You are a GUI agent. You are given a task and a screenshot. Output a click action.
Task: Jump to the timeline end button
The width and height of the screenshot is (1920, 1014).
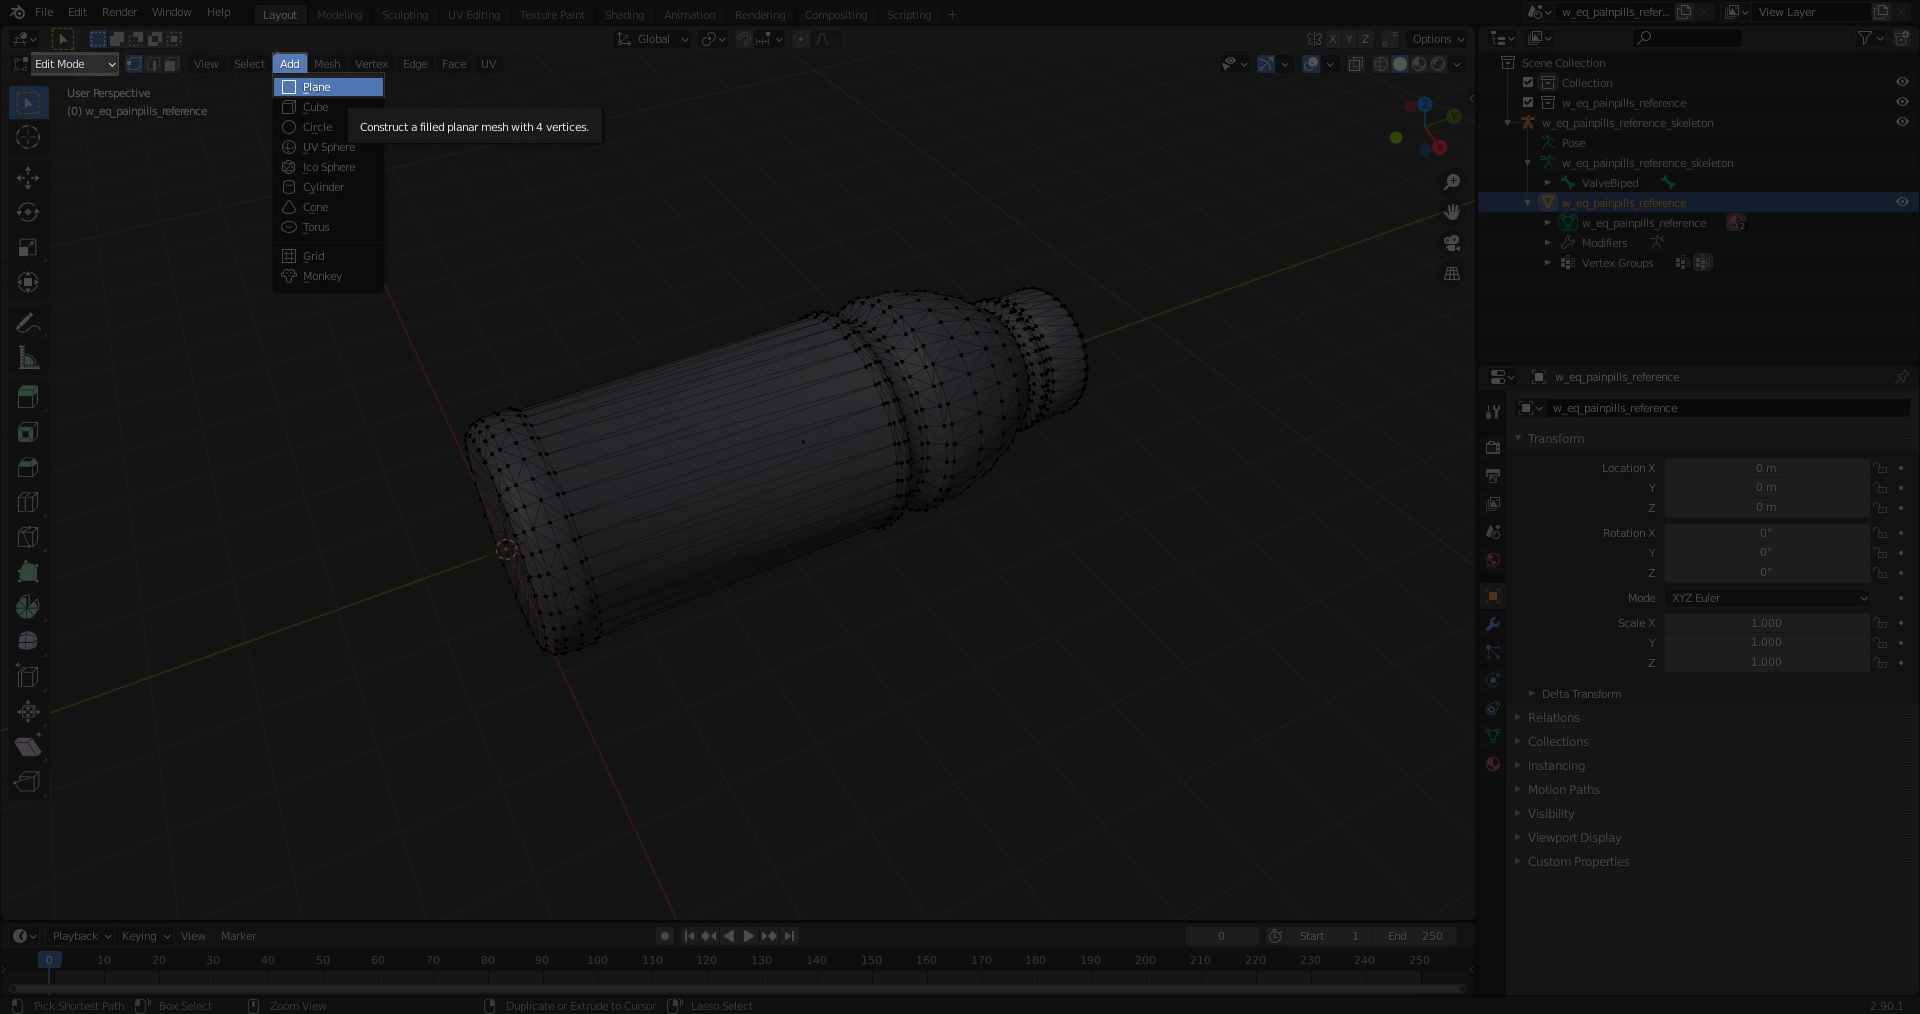point(790,936)
